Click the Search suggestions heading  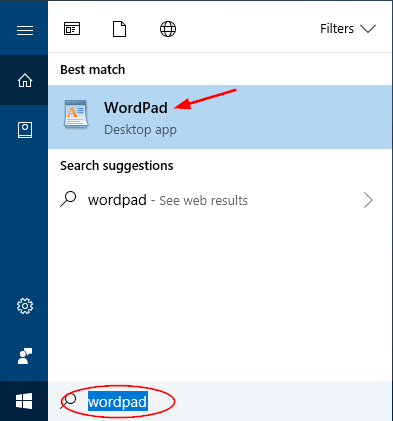tap(117, 166)
